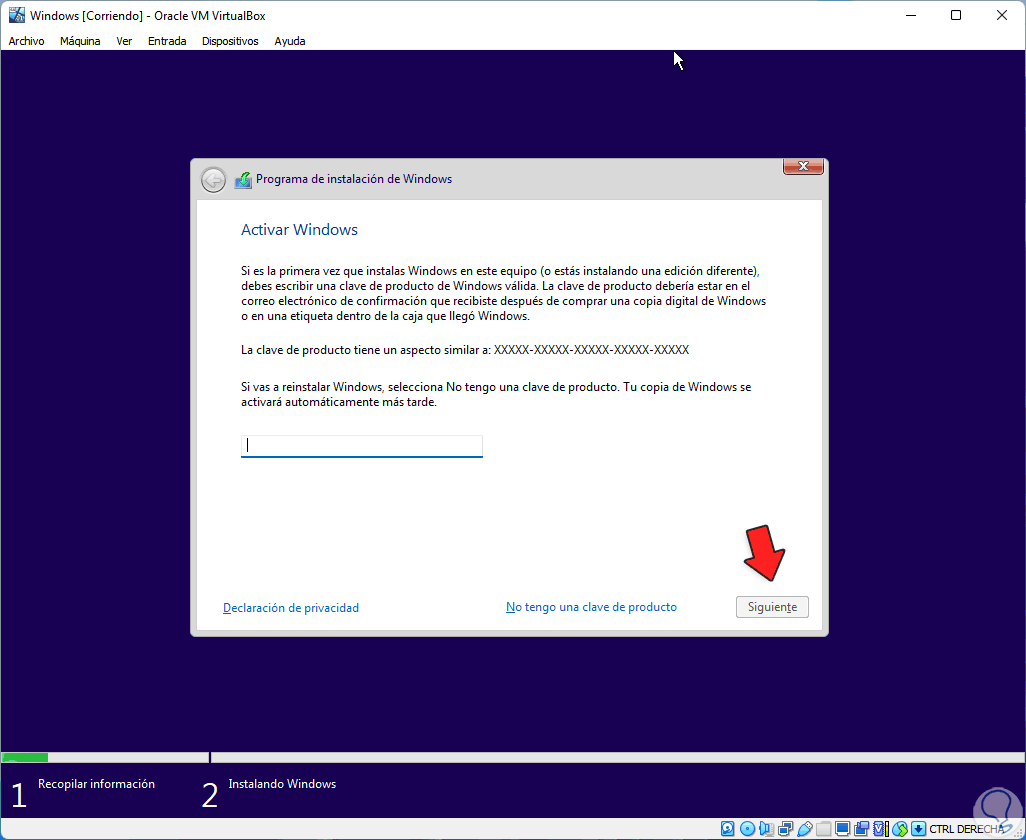Click Programa de instalación de Windows title
The height and width of the screenshot is (840, 1026).
(x=354, y=179)
